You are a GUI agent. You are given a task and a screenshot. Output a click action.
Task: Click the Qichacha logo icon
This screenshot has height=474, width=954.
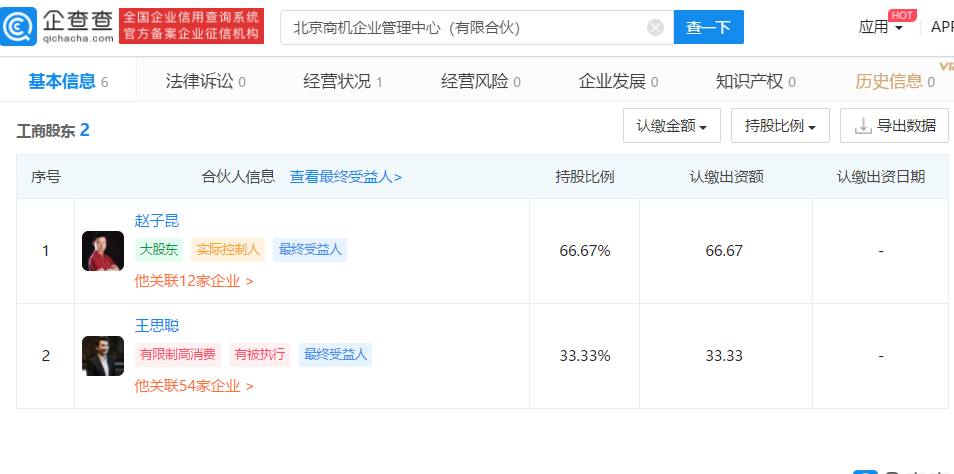coord(19,27)
